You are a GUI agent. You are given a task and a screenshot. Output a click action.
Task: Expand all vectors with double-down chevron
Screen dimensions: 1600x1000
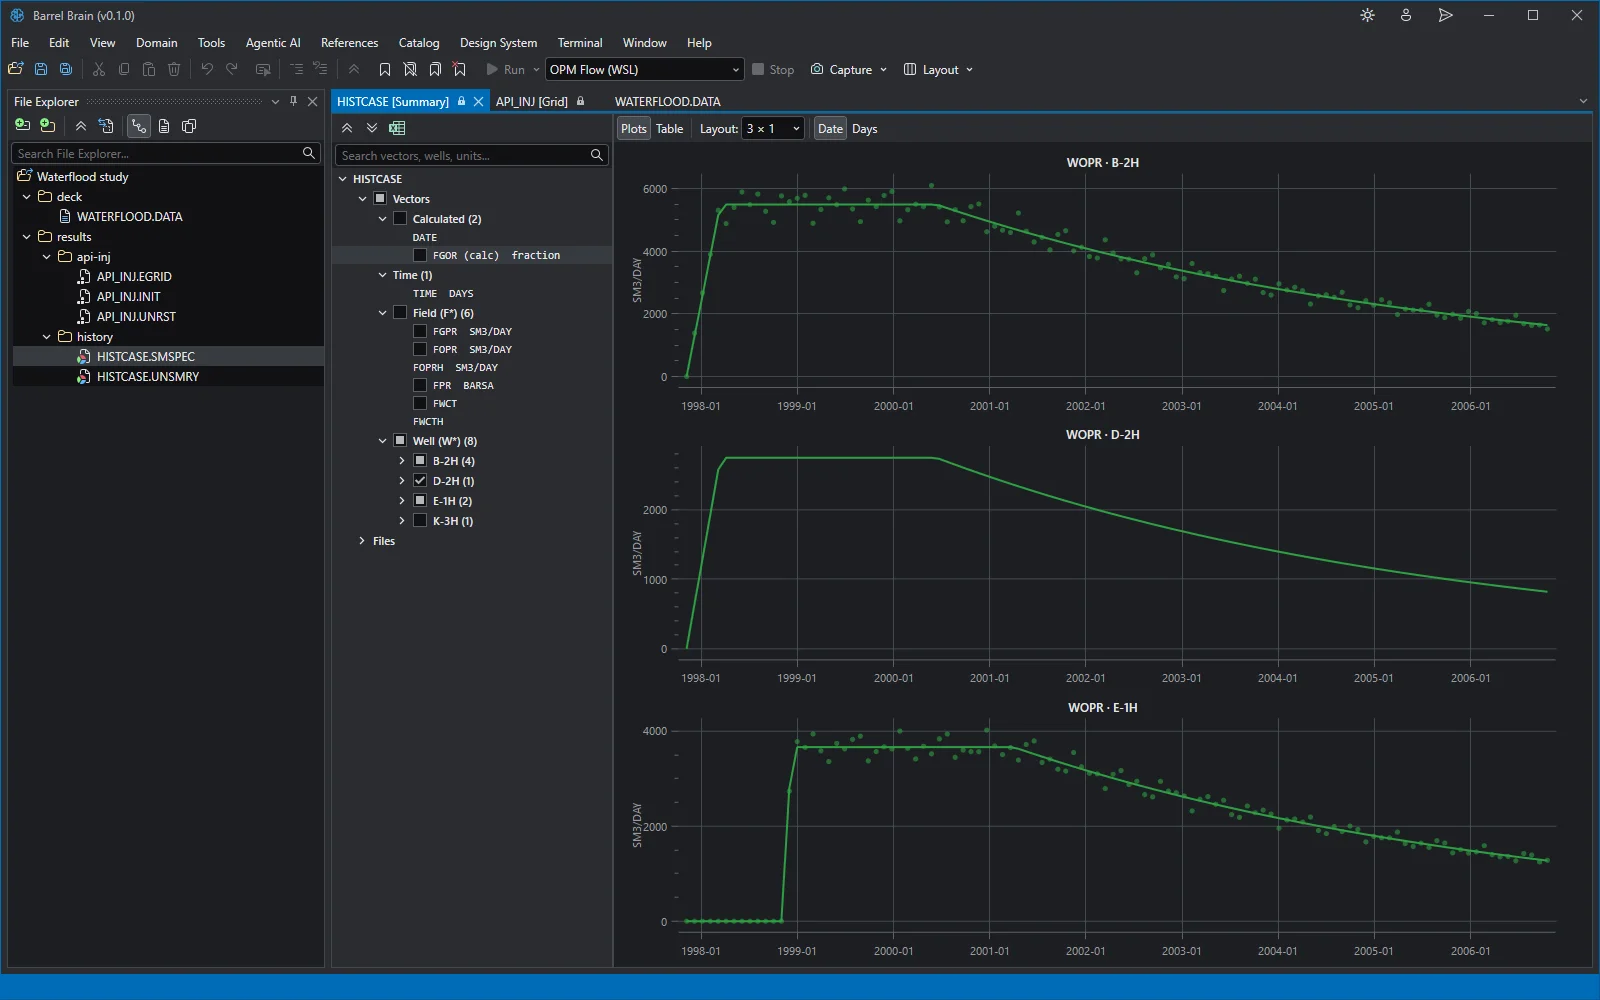coord(372,128)
